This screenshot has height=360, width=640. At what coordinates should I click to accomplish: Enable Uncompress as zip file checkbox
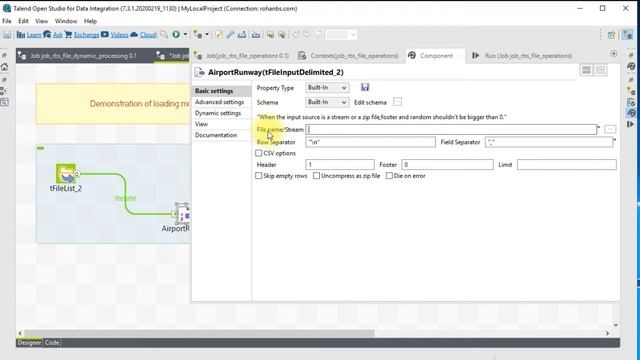pyautogui.click(x=316, y=176)
